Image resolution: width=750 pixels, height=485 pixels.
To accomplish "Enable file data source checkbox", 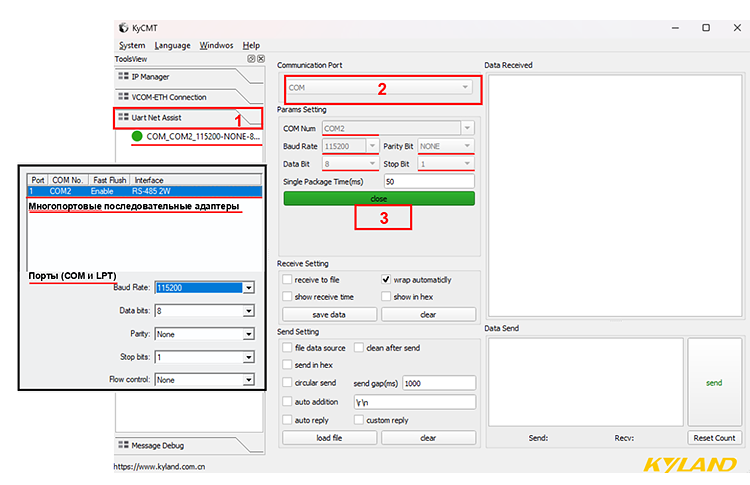I will pyautogui.click(x=287, y=348).
